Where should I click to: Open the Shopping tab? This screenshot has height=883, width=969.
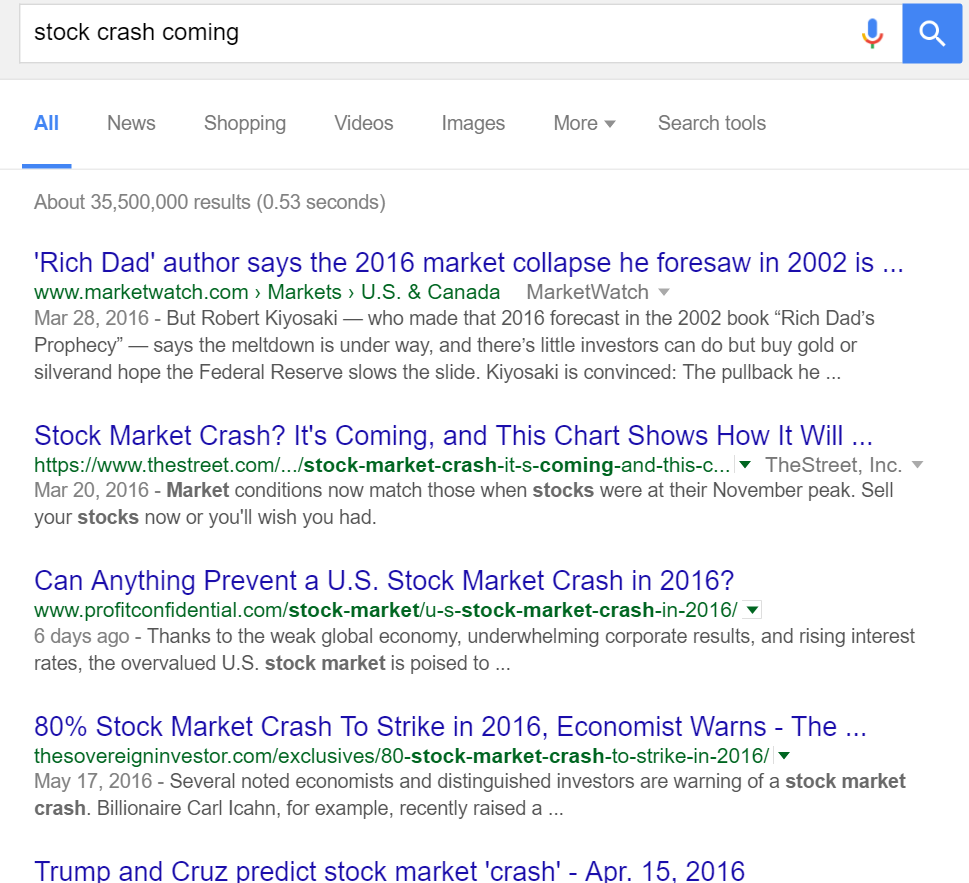(x=245, y=123)
